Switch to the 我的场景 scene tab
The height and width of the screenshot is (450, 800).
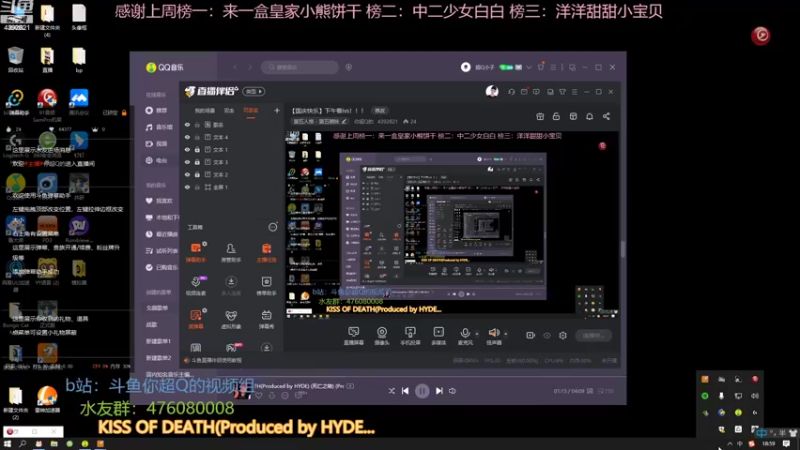click(x=205, y=110)
